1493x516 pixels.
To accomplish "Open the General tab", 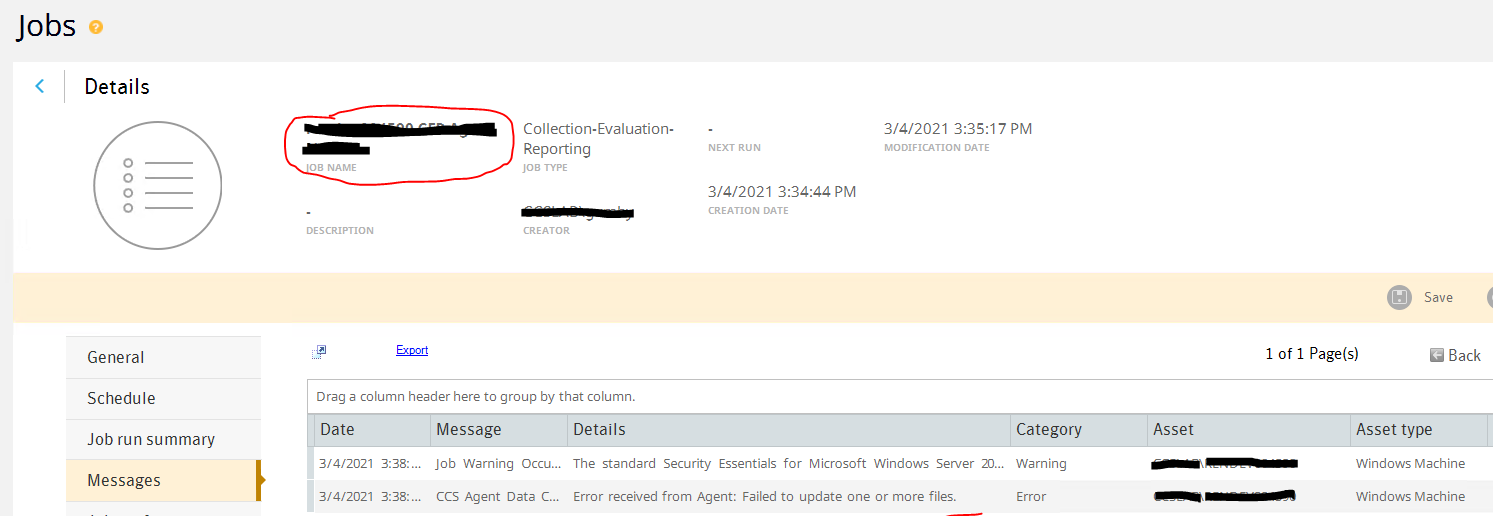I will [x=116, y=357].
